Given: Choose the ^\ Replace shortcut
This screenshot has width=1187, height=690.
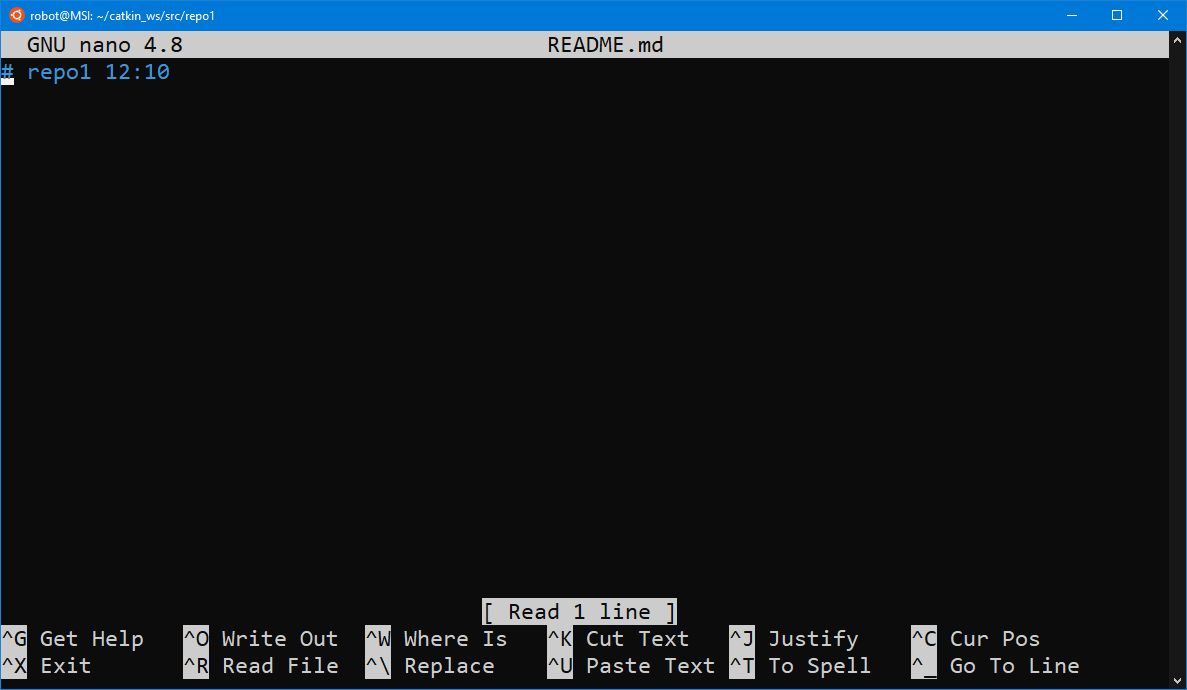Looking at the screenshot, I should [x=430, y=666].
